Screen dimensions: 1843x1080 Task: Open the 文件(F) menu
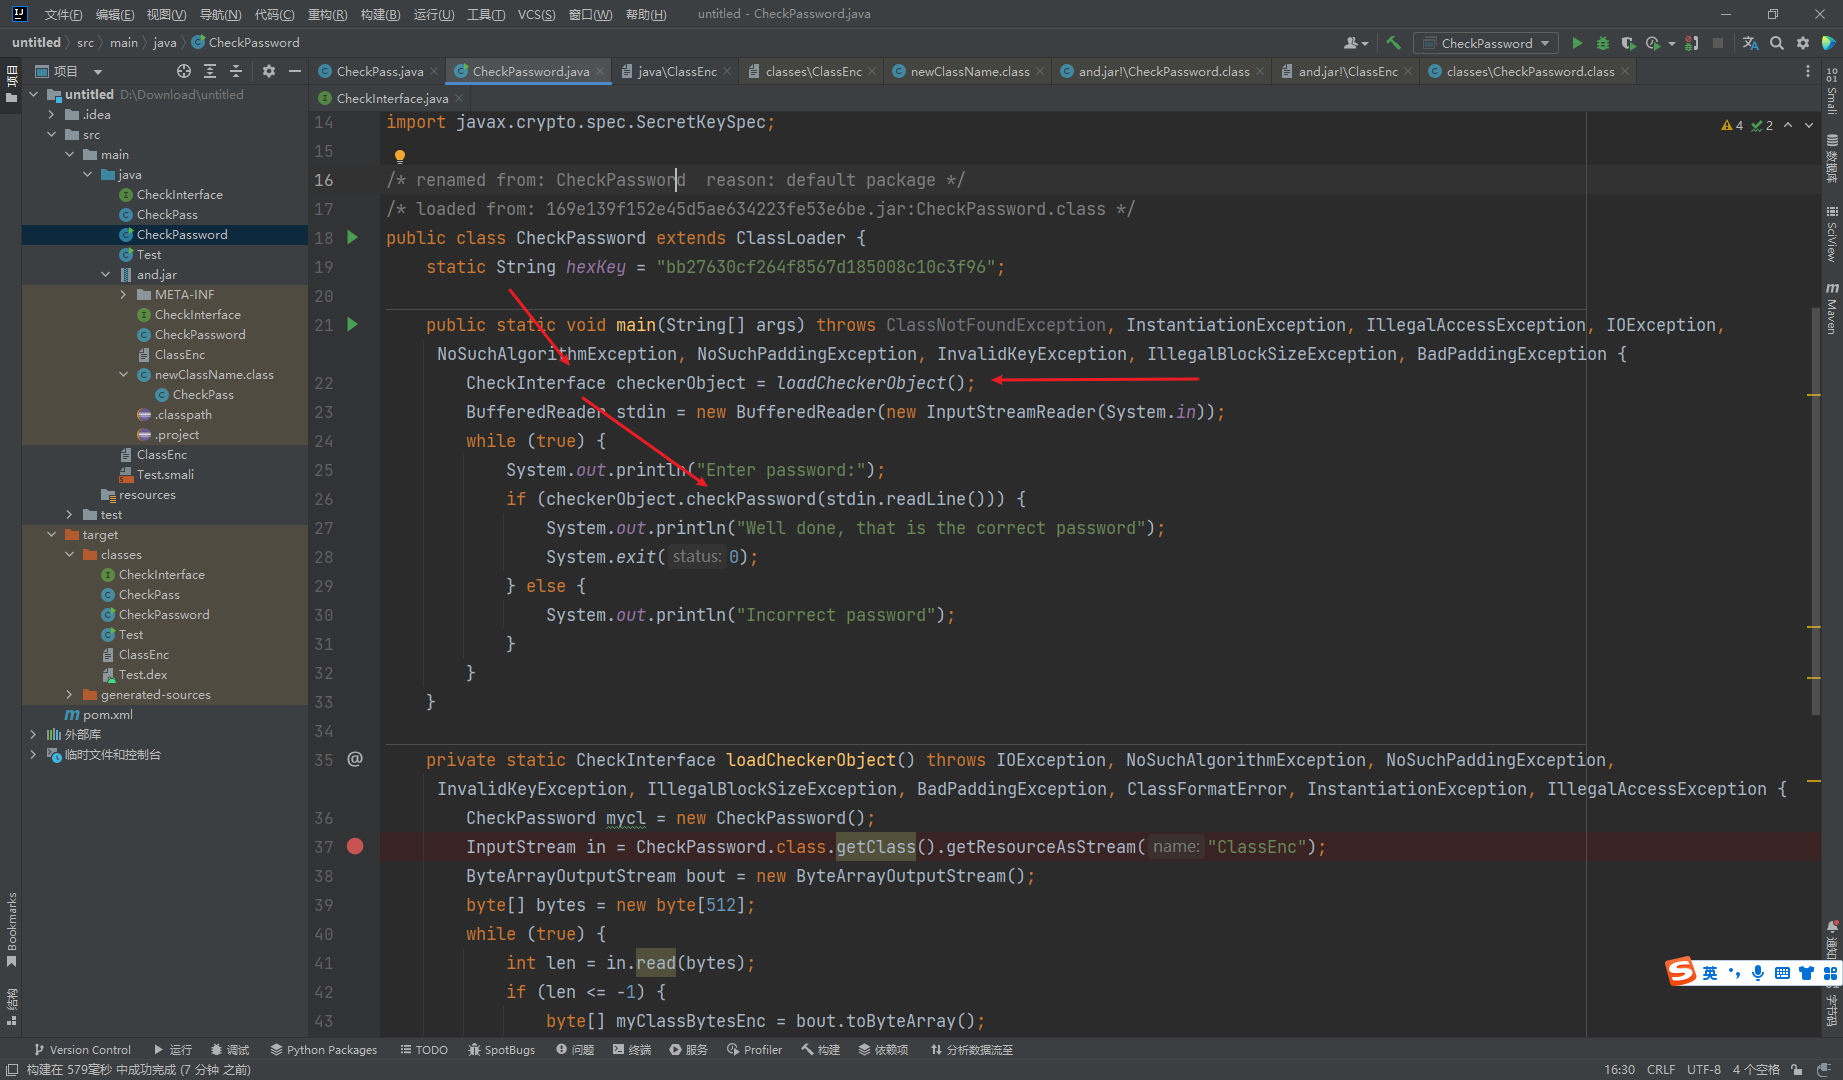coord(63,14)
